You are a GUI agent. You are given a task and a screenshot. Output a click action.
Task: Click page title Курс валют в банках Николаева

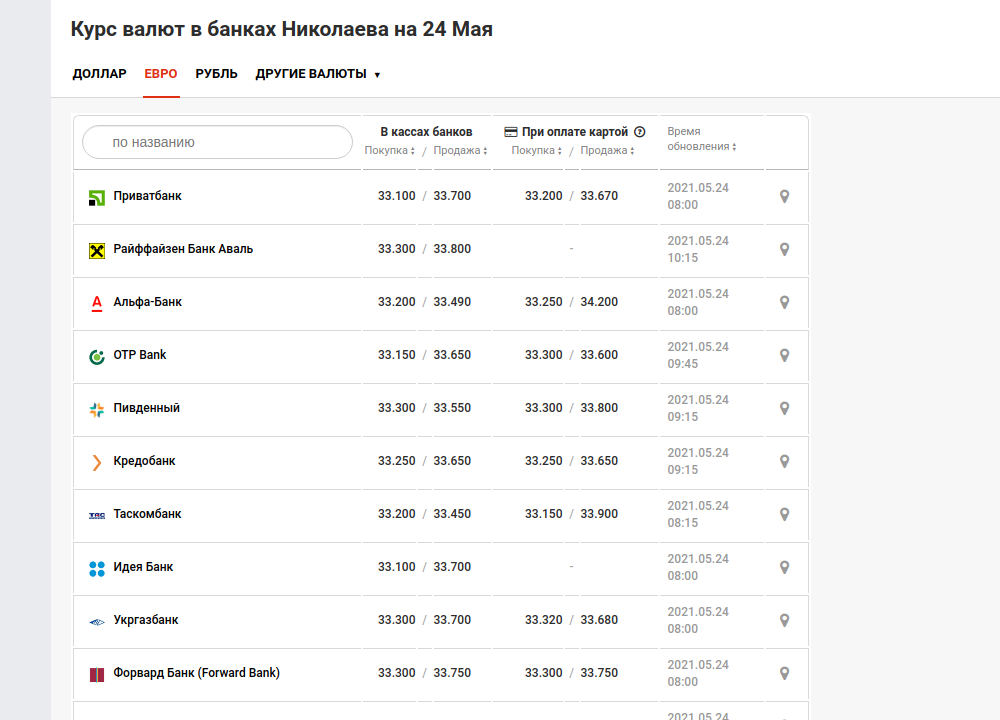pos(281,29)
